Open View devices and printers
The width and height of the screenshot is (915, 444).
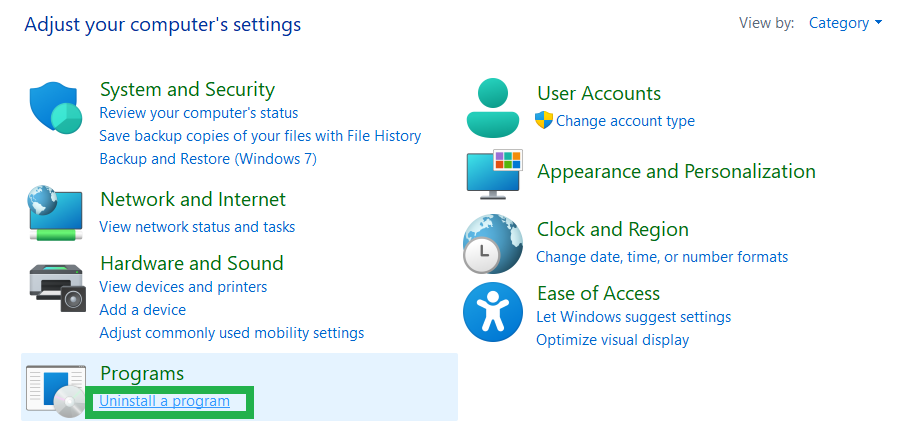183,287
